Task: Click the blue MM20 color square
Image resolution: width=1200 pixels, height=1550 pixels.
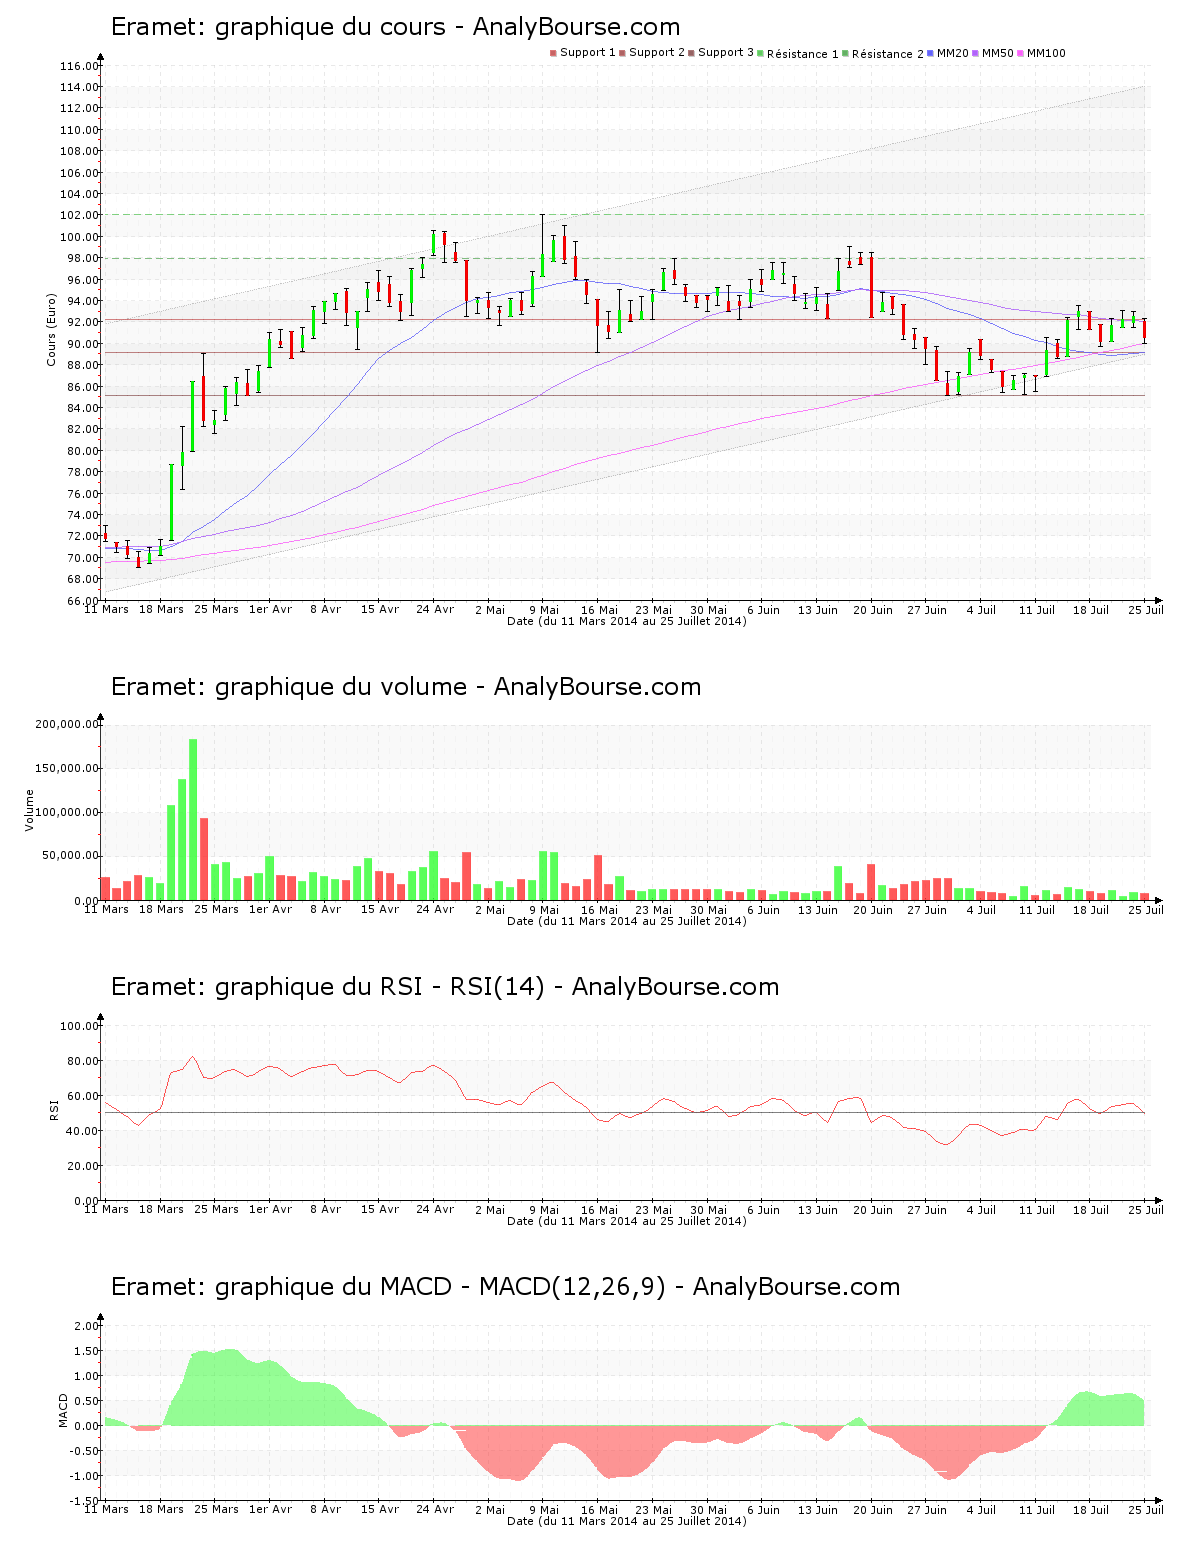Action: pos(932,54)
